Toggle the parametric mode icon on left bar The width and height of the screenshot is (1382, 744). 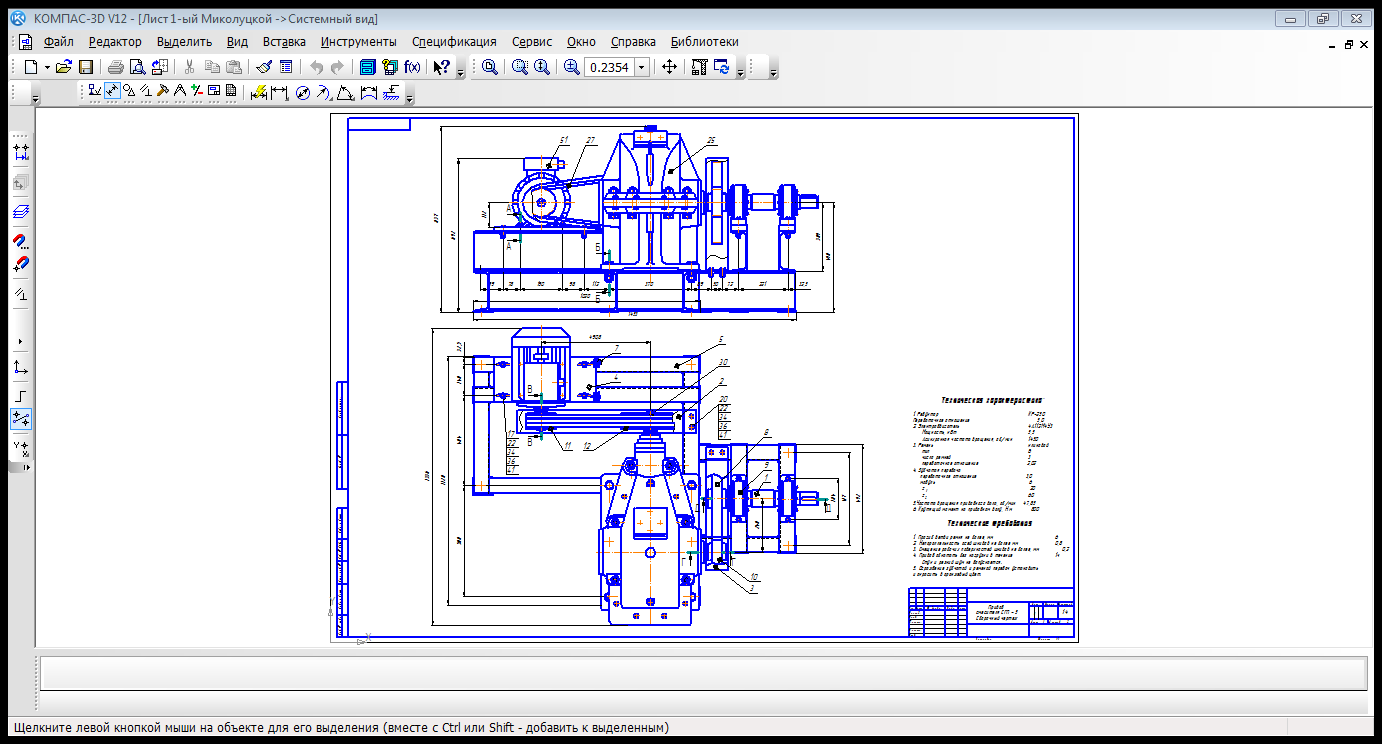(x=21, y=294)
